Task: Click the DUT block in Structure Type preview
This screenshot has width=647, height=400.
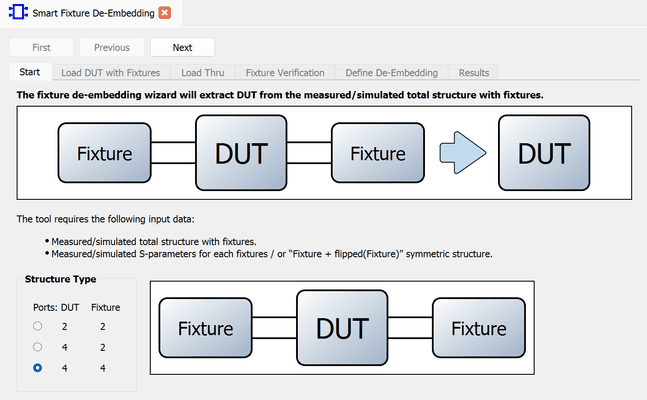Action: tap(342, 328)
